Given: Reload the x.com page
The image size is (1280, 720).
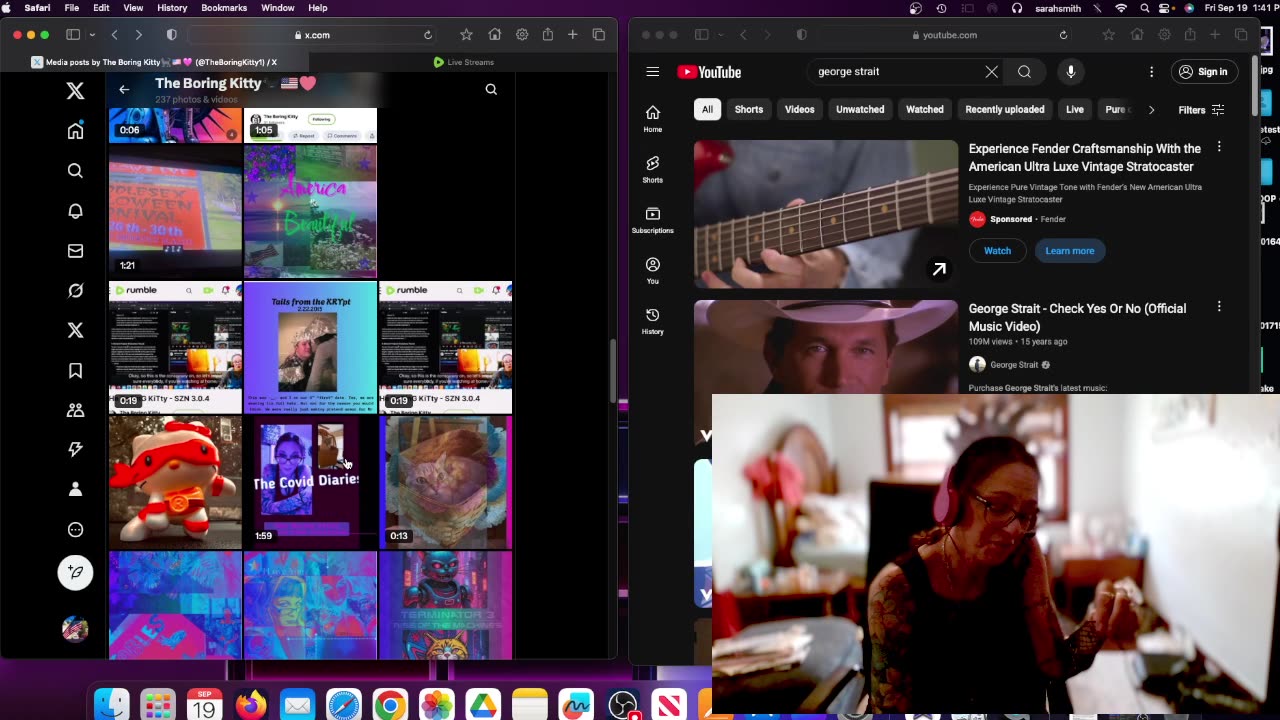Looking at the screenshot, I should click(x=428, y=35).
